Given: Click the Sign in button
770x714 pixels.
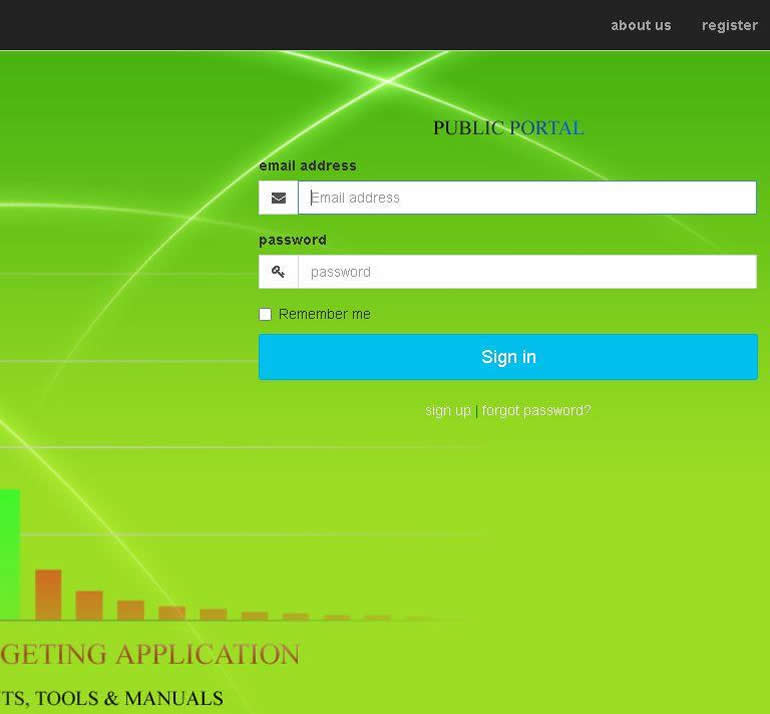Looking at the screenshot, I should pos(508,357).
